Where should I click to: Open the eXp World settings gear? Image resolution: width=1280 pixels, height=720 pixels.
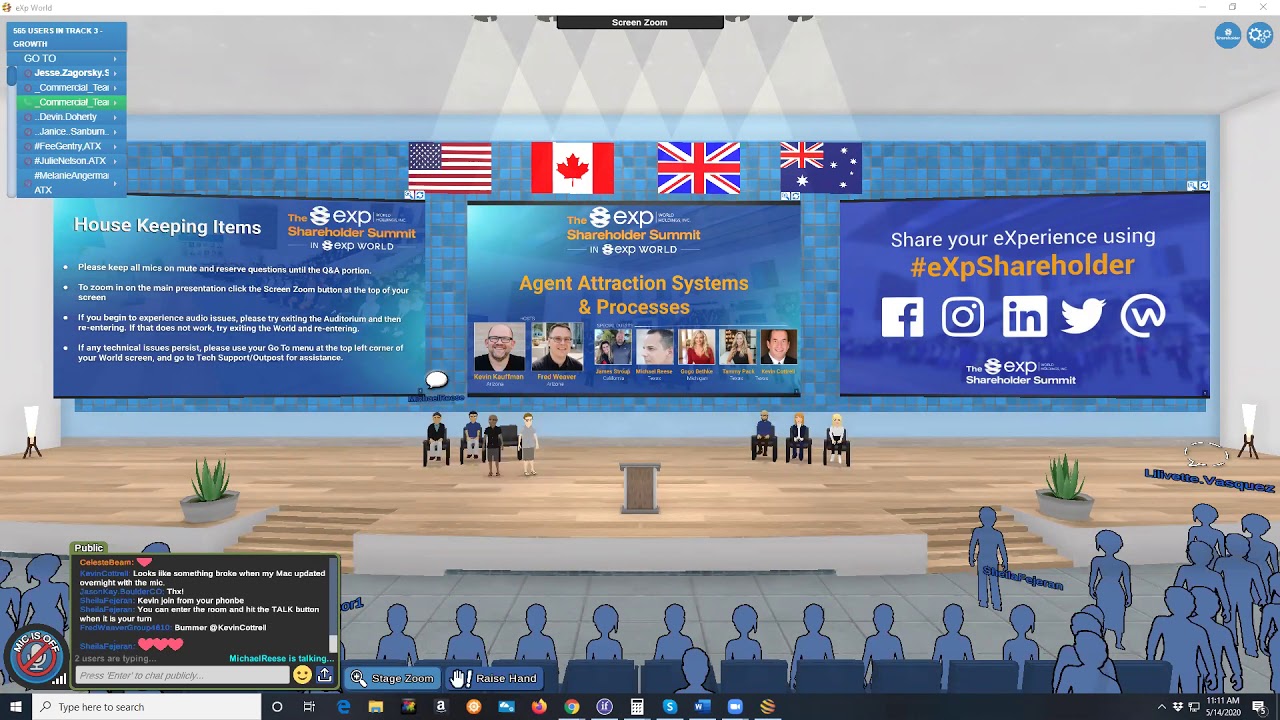1259,36
